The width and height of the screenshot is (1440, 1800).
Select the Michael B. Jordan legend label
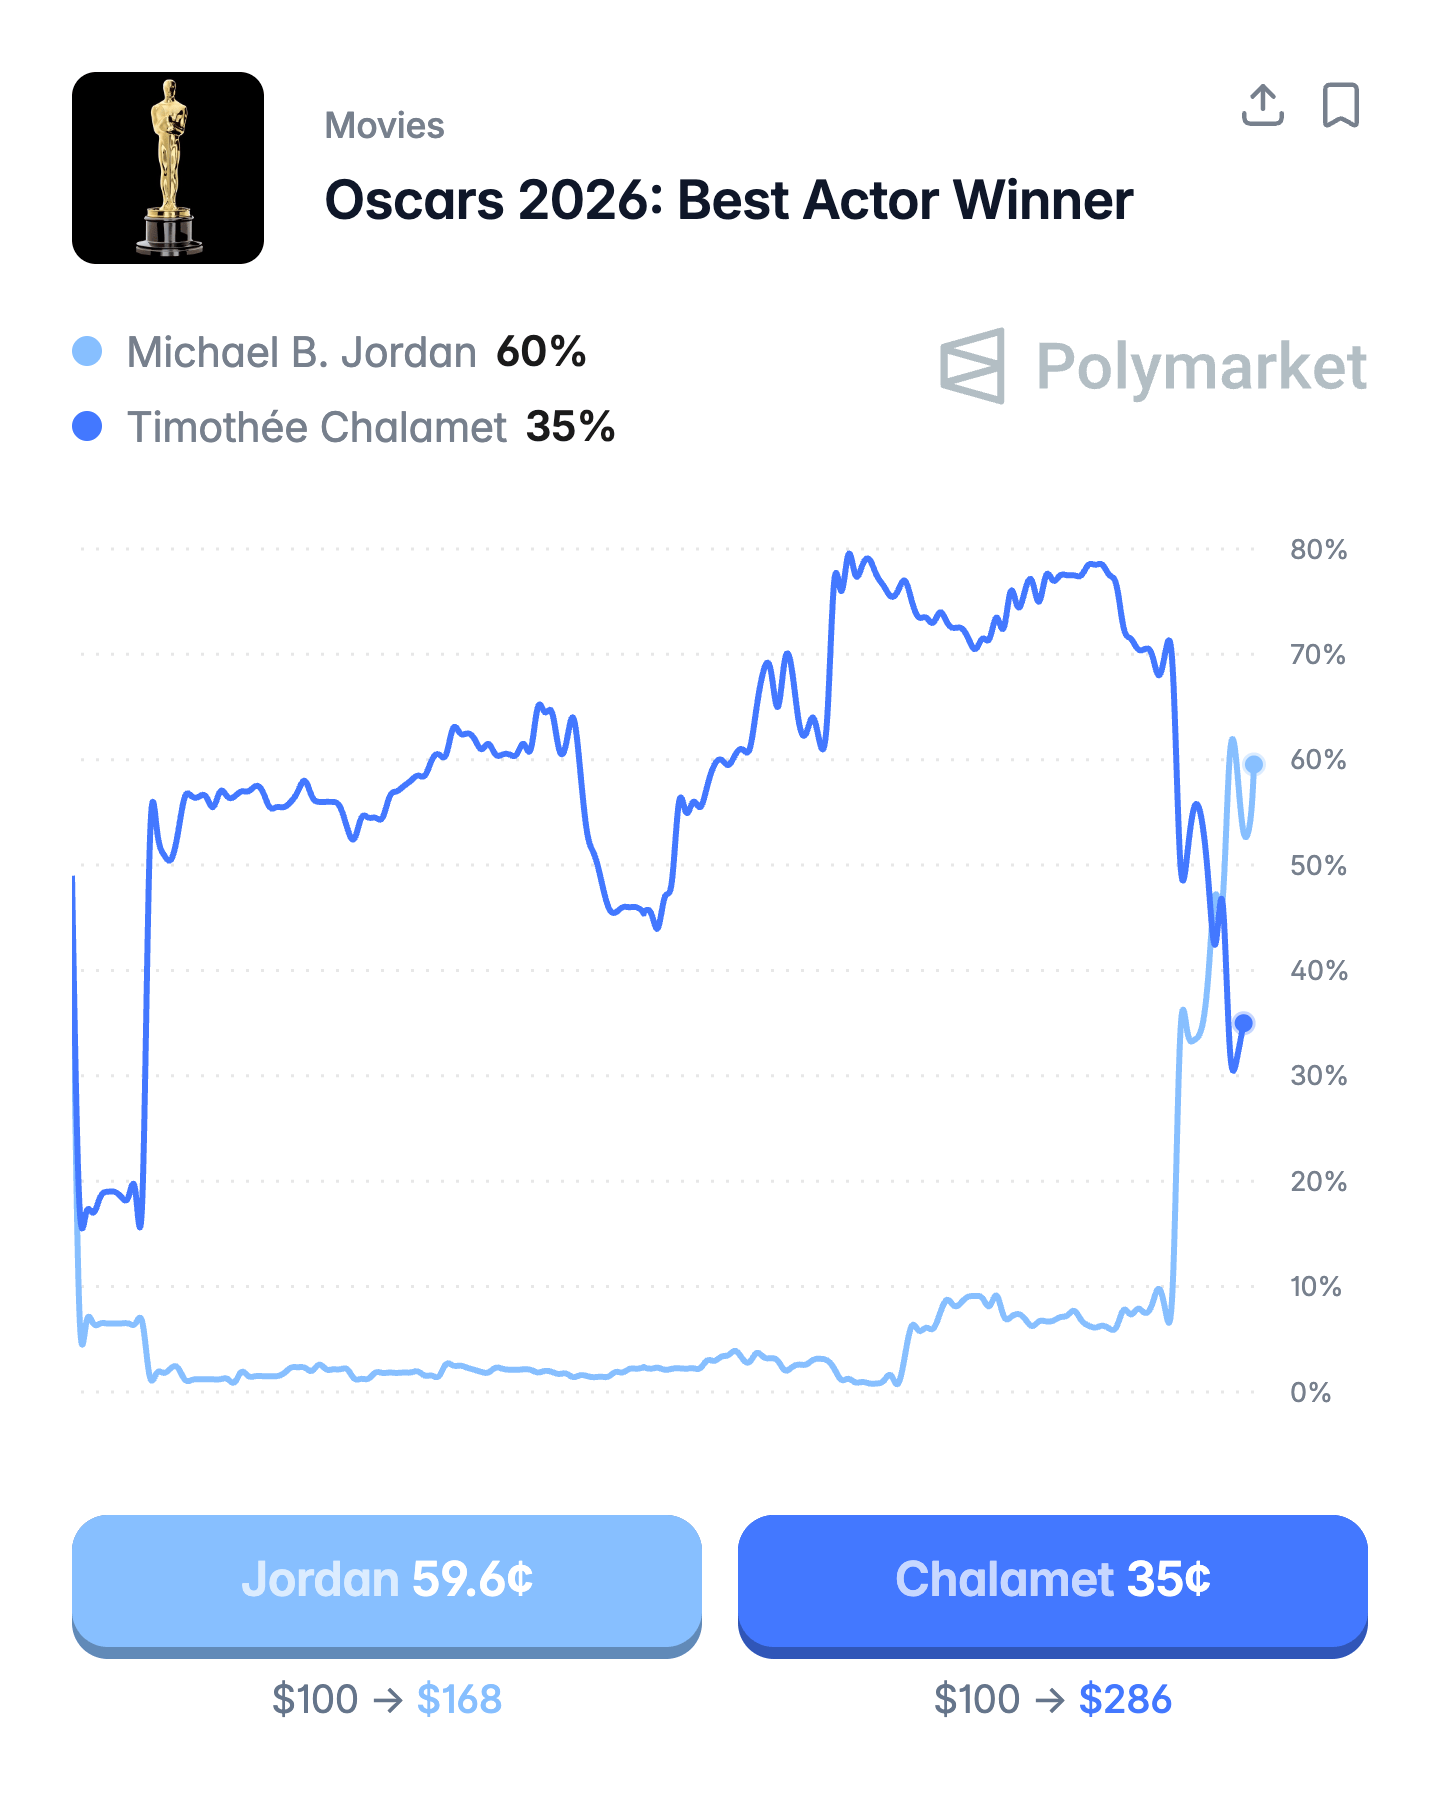(x=301, y=353)
